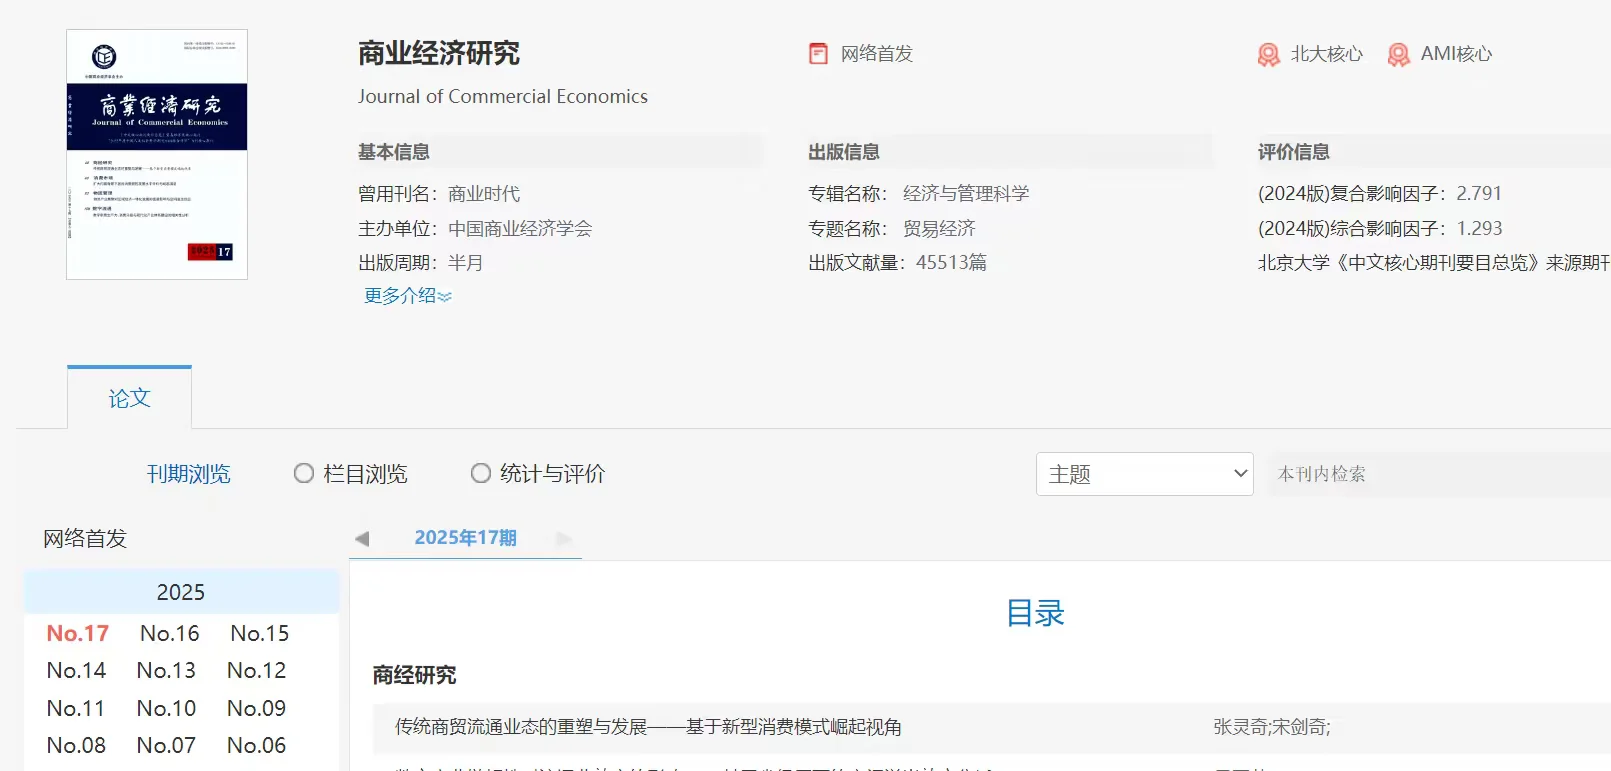The image size is (1611, 771).
Task: Click the Journal of Commercial Economics subtitle
Action: point(503,96)
